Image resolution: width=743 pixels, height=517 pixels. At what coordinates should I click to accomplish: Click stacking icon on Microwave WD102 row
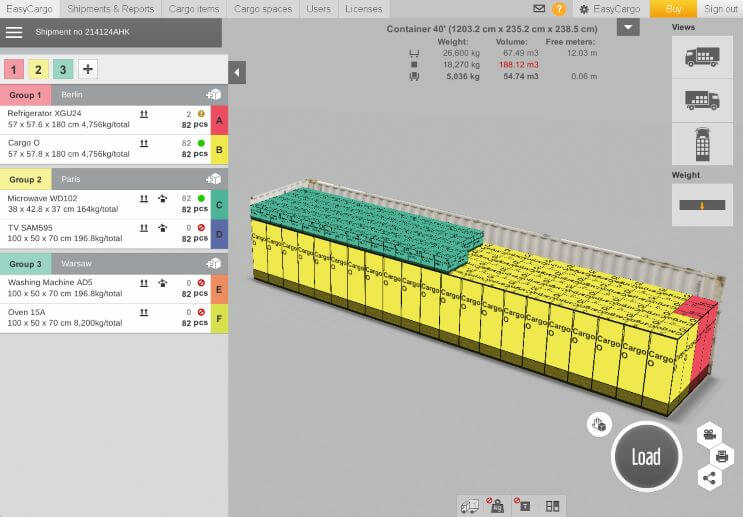[163, 199]
